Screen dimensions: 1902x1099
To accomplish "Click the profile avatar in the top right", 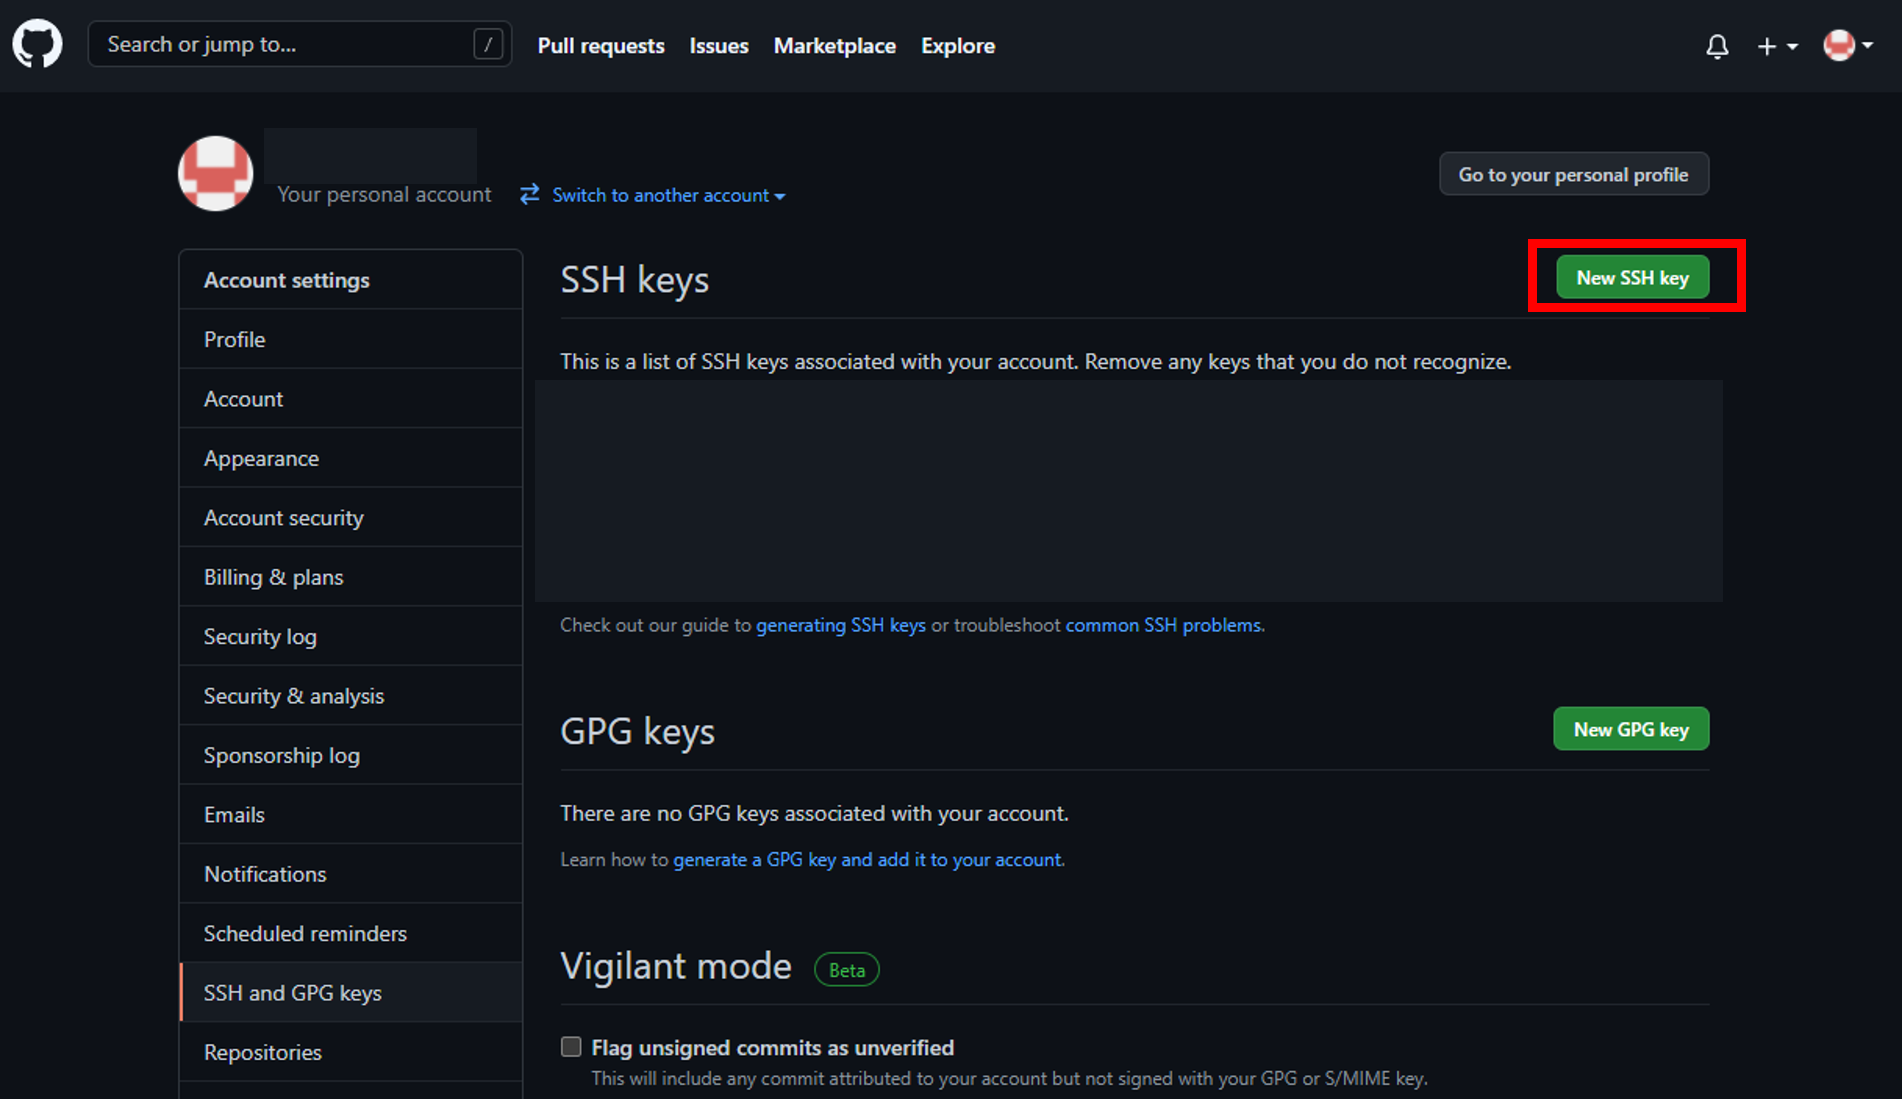I will (1840, 45).
